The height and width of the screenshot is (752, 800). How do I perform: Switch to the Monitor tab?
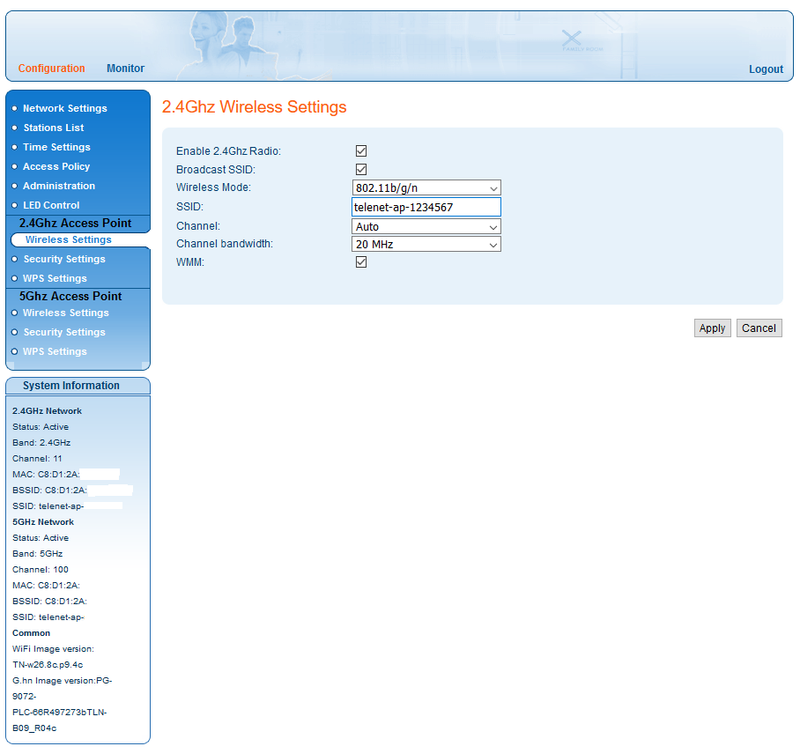click(x=126, y=69)
